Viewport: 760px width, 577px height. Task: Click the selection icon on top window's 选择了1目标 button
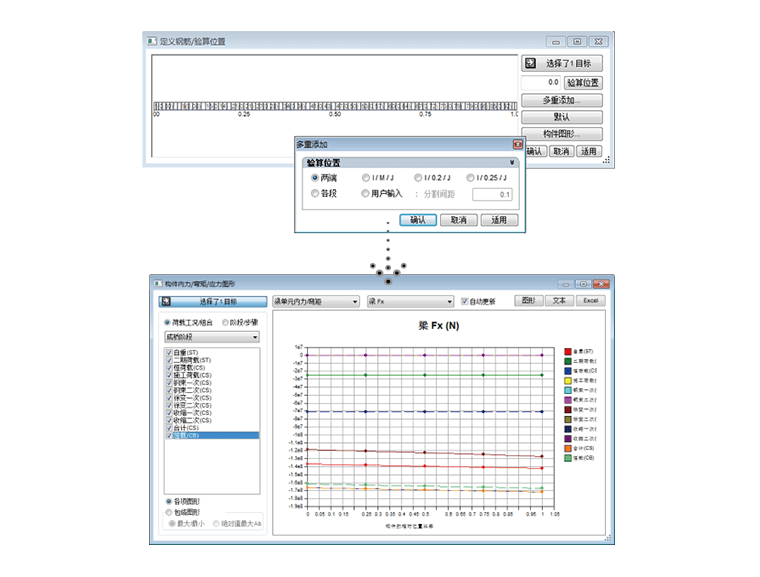[530, 63]
